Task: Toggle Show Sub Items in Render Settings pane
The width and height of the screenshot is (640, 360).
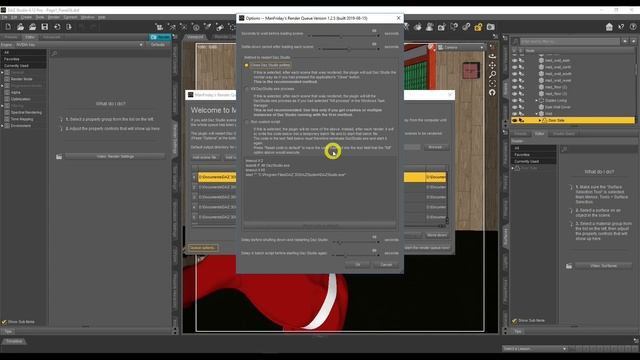Action: pos(4,322)
